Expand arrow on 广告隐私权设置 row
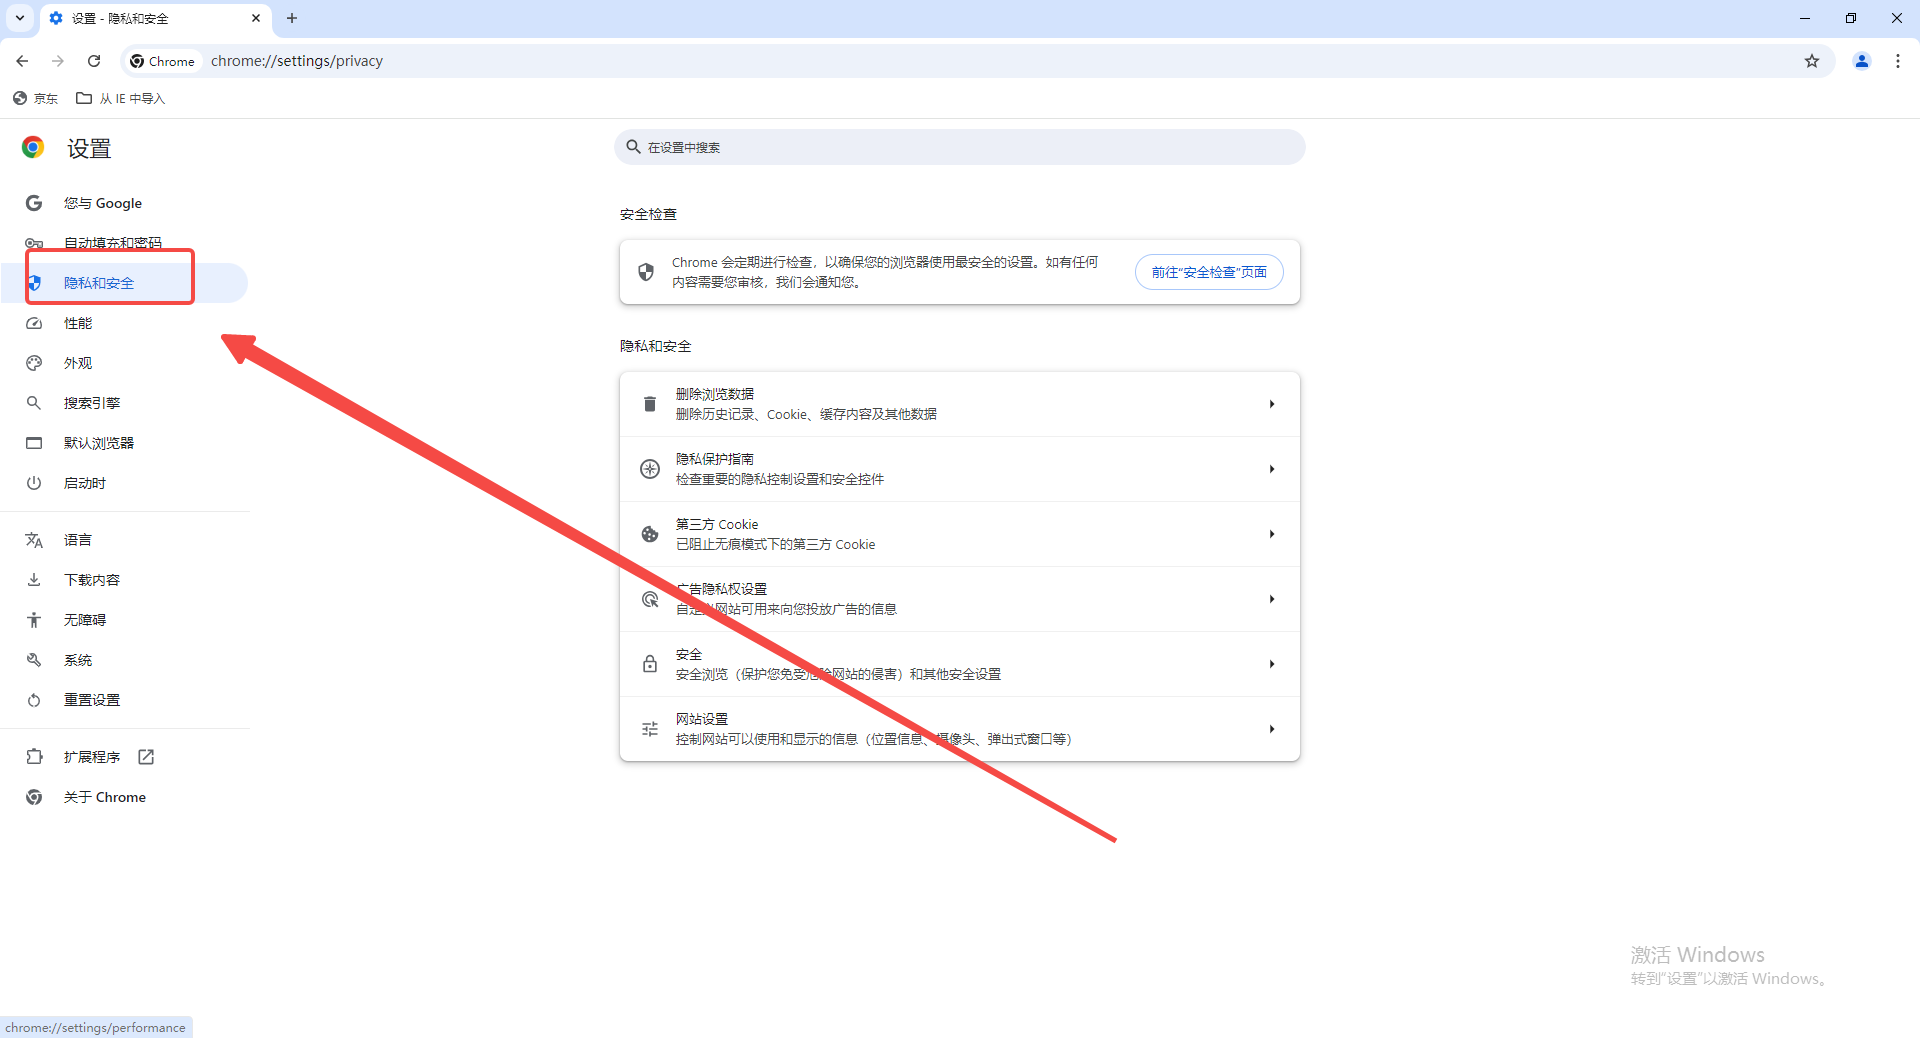 click(x=1272, y=599)
